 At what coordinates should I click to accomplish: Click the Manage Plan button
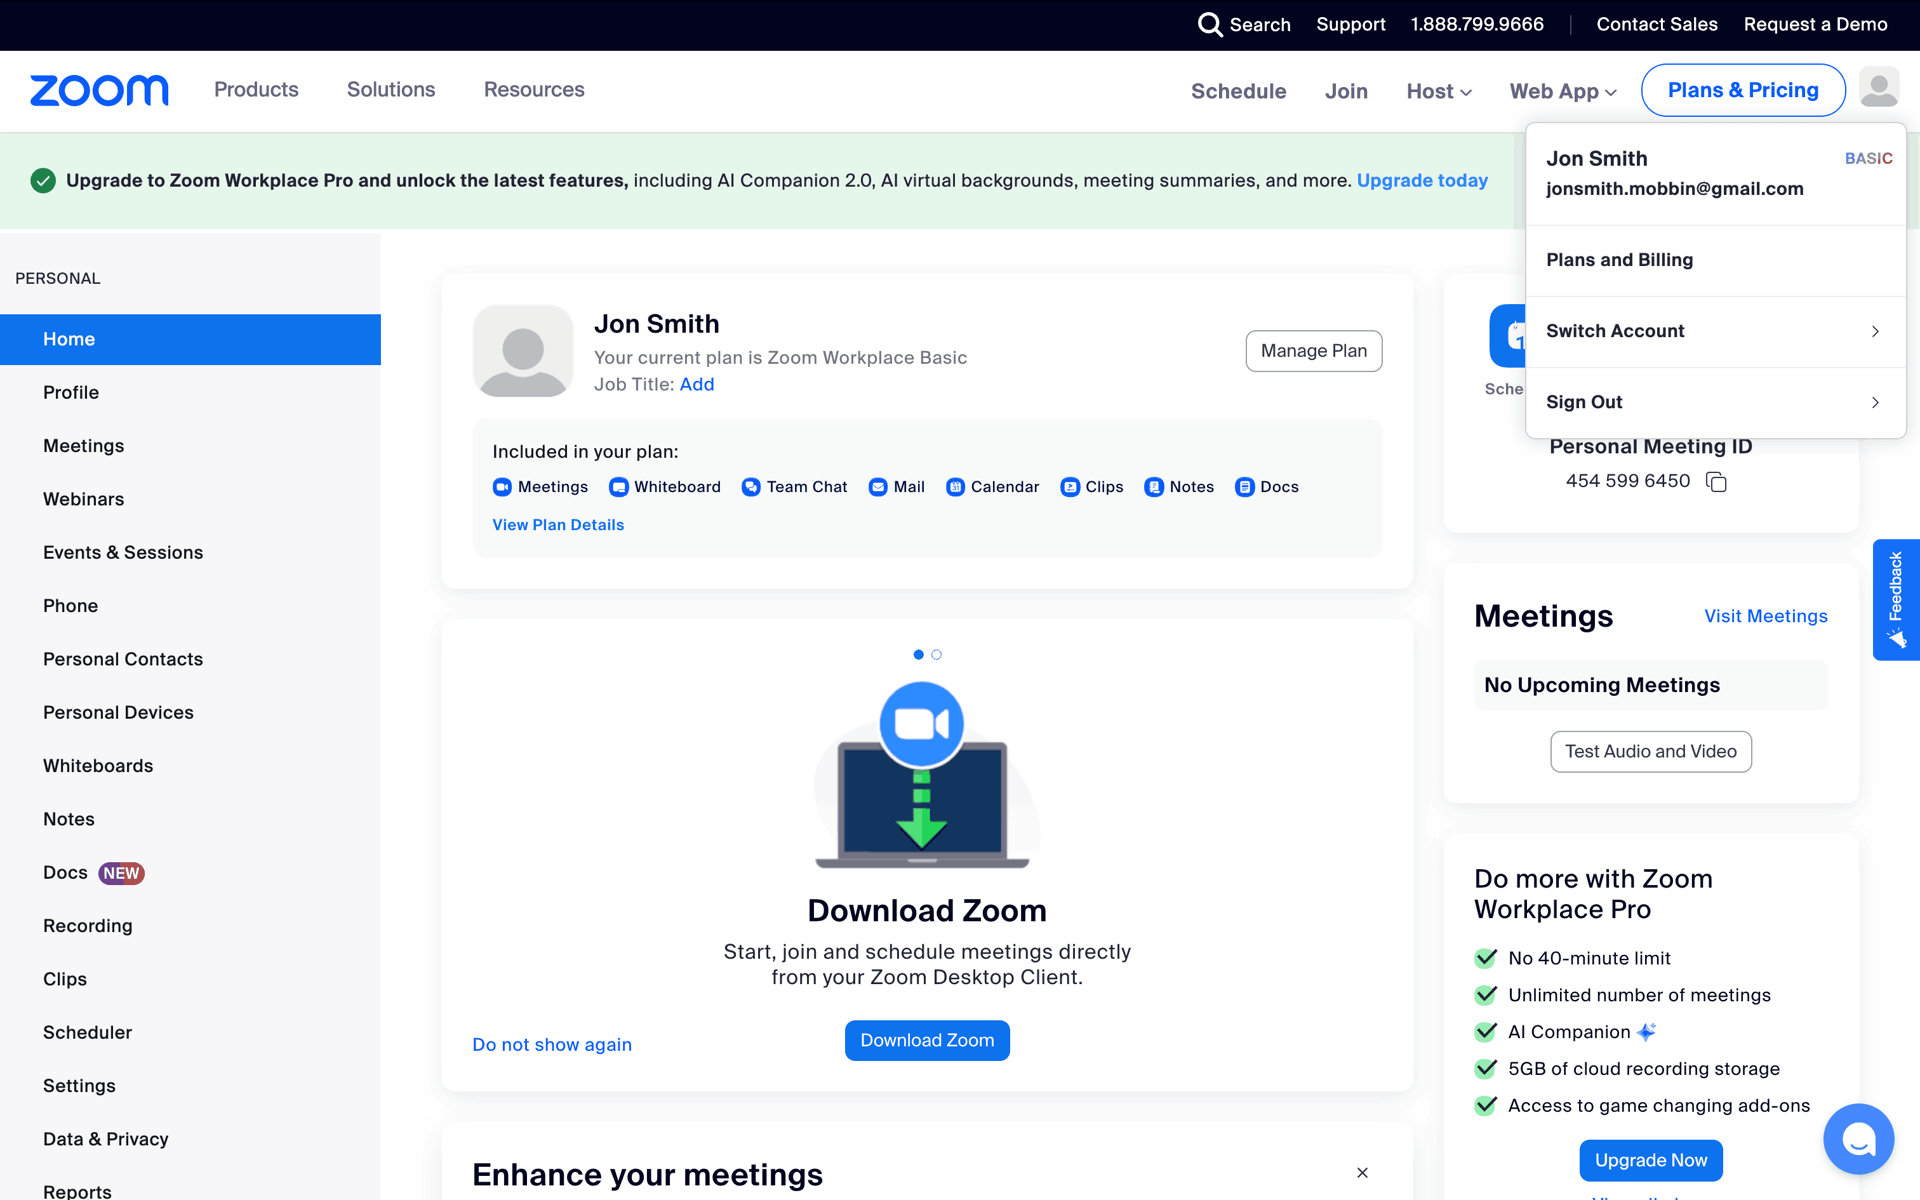pos(1313,351)
